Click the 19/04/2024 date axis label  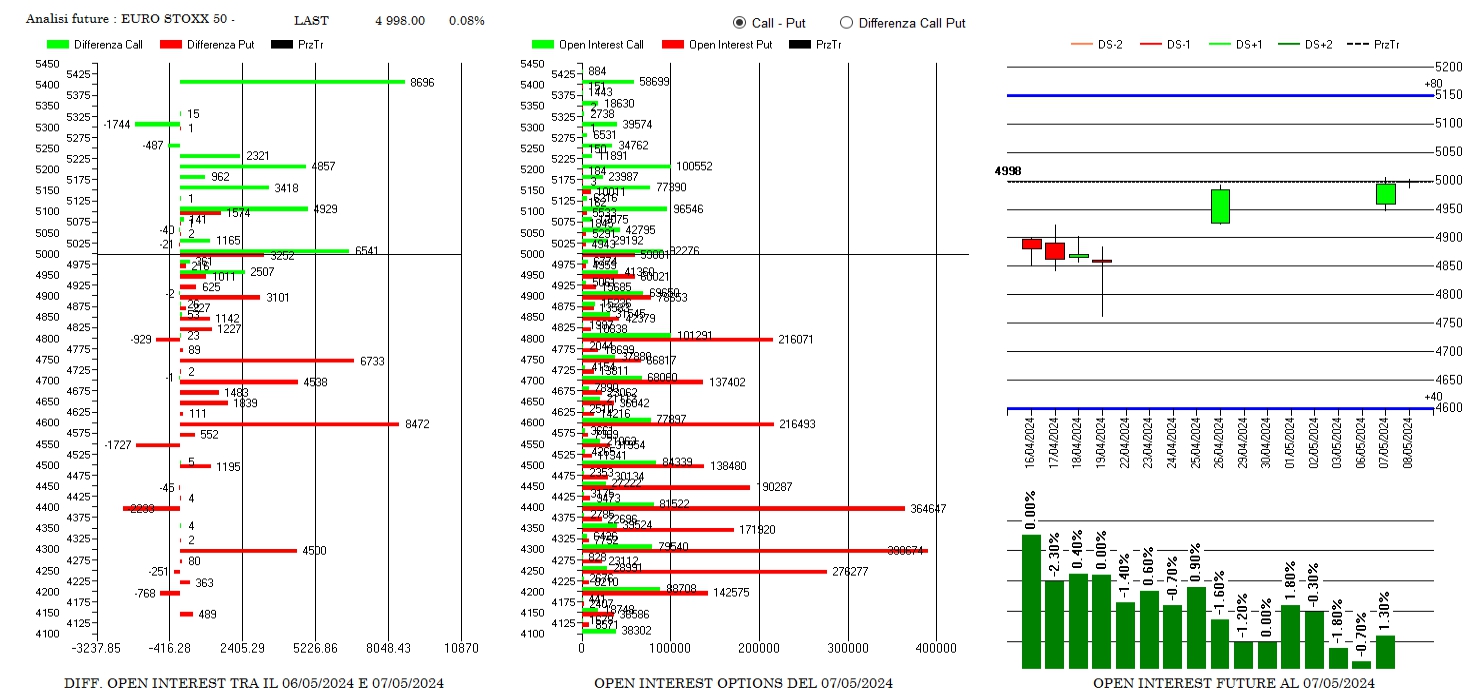1102,440
